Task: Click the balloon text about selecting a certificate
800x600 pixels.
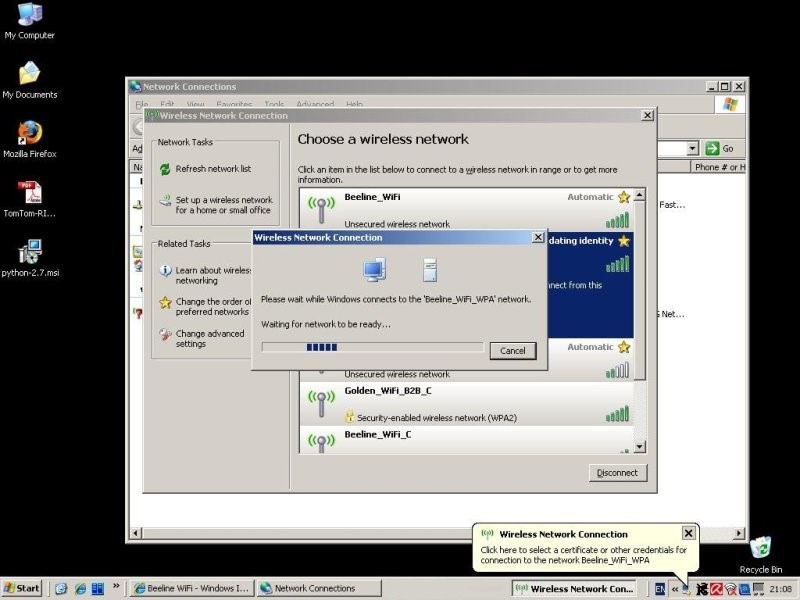Action: (583, 555)
